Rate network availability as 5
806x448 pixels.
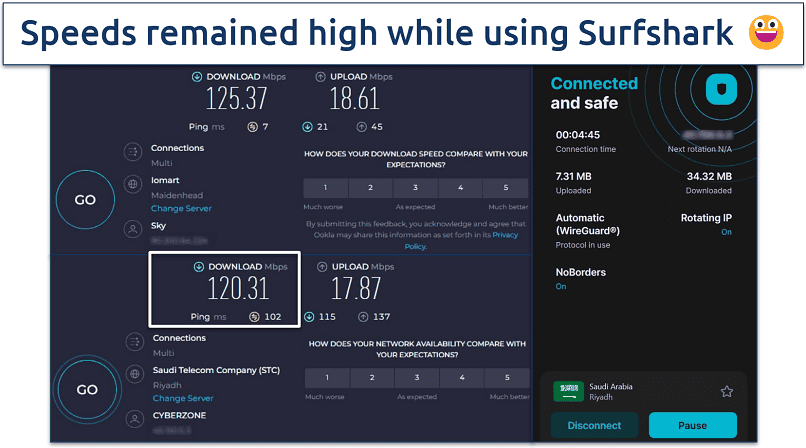[x=507, y=378]
